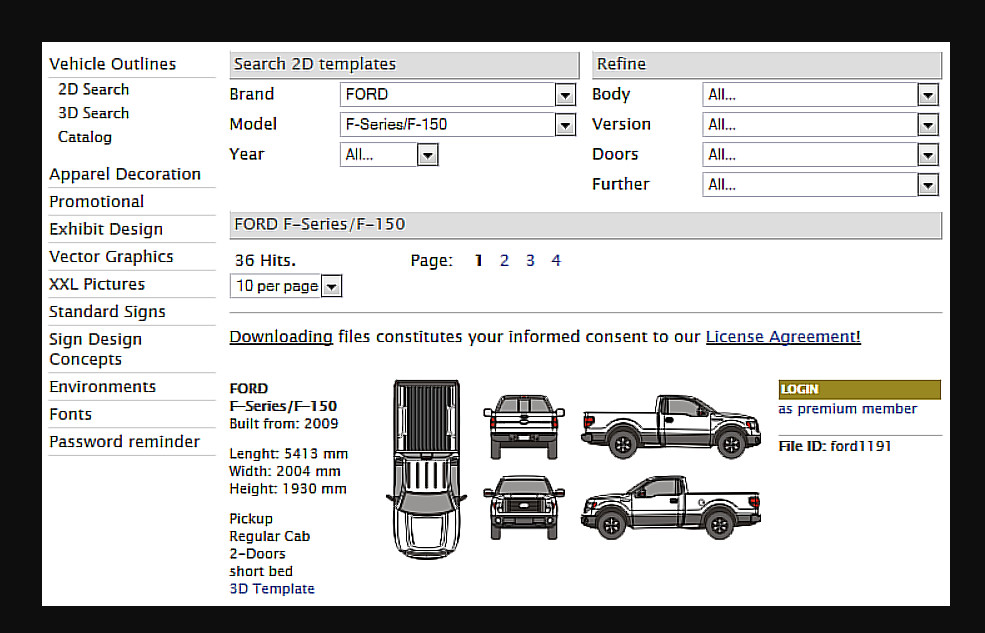
Task: Click the 'short bed' text
Action: pyautogui.click(x=261, y=571)
